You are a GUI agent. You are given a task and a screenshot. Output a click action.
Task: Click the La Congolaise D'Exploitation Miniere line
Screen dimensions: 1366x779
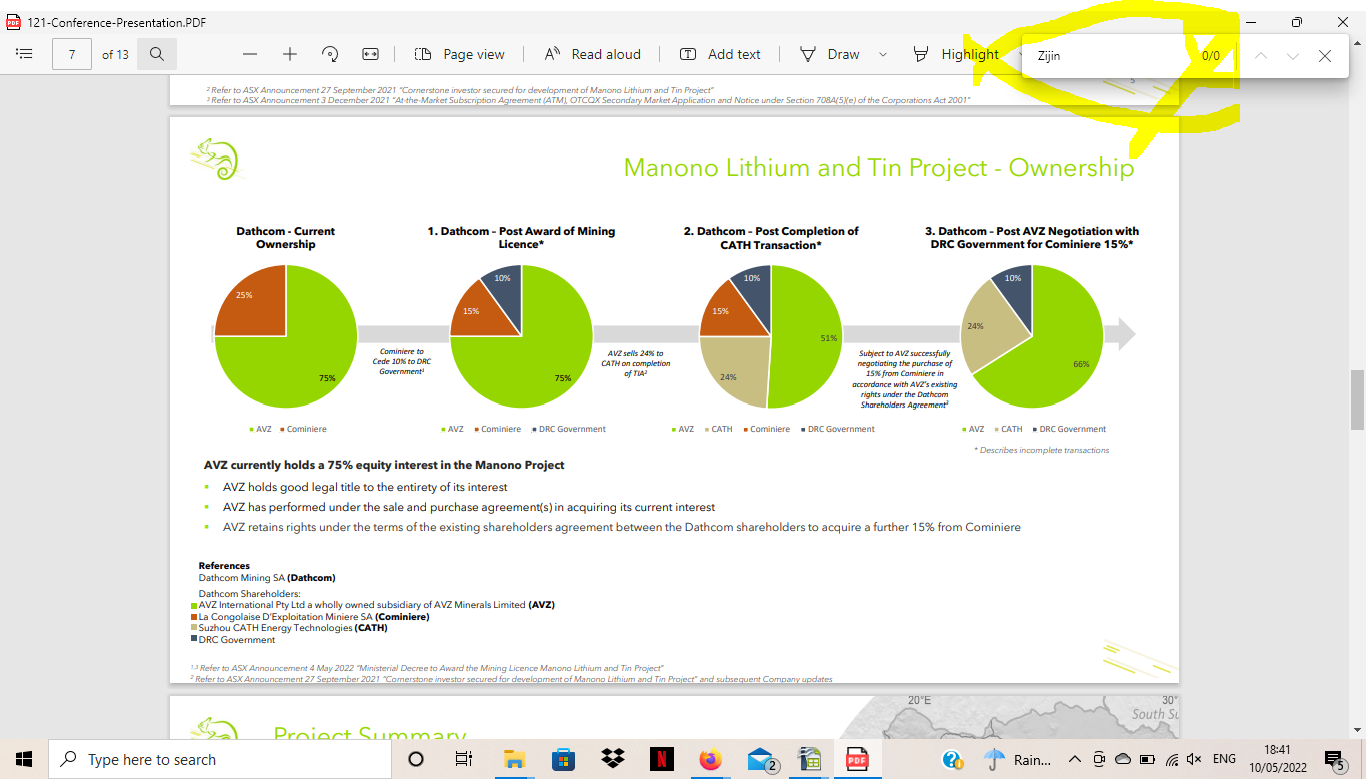click(314, 617)
